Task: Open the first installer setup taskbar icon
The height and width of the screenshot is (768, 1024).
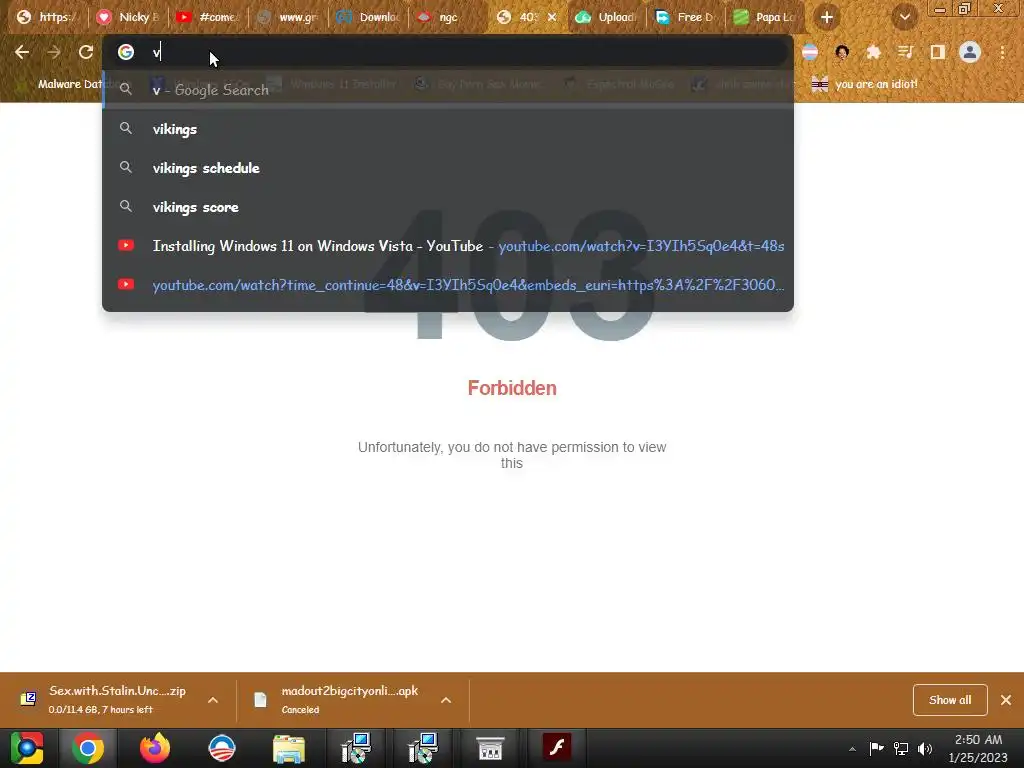Action: pos(356,748)
